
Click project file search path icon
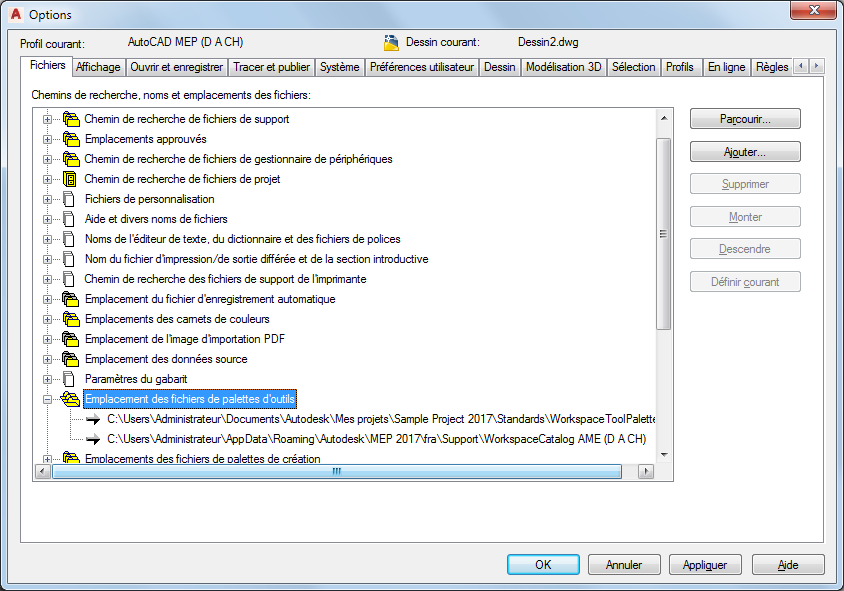click(x=69, y=179)
